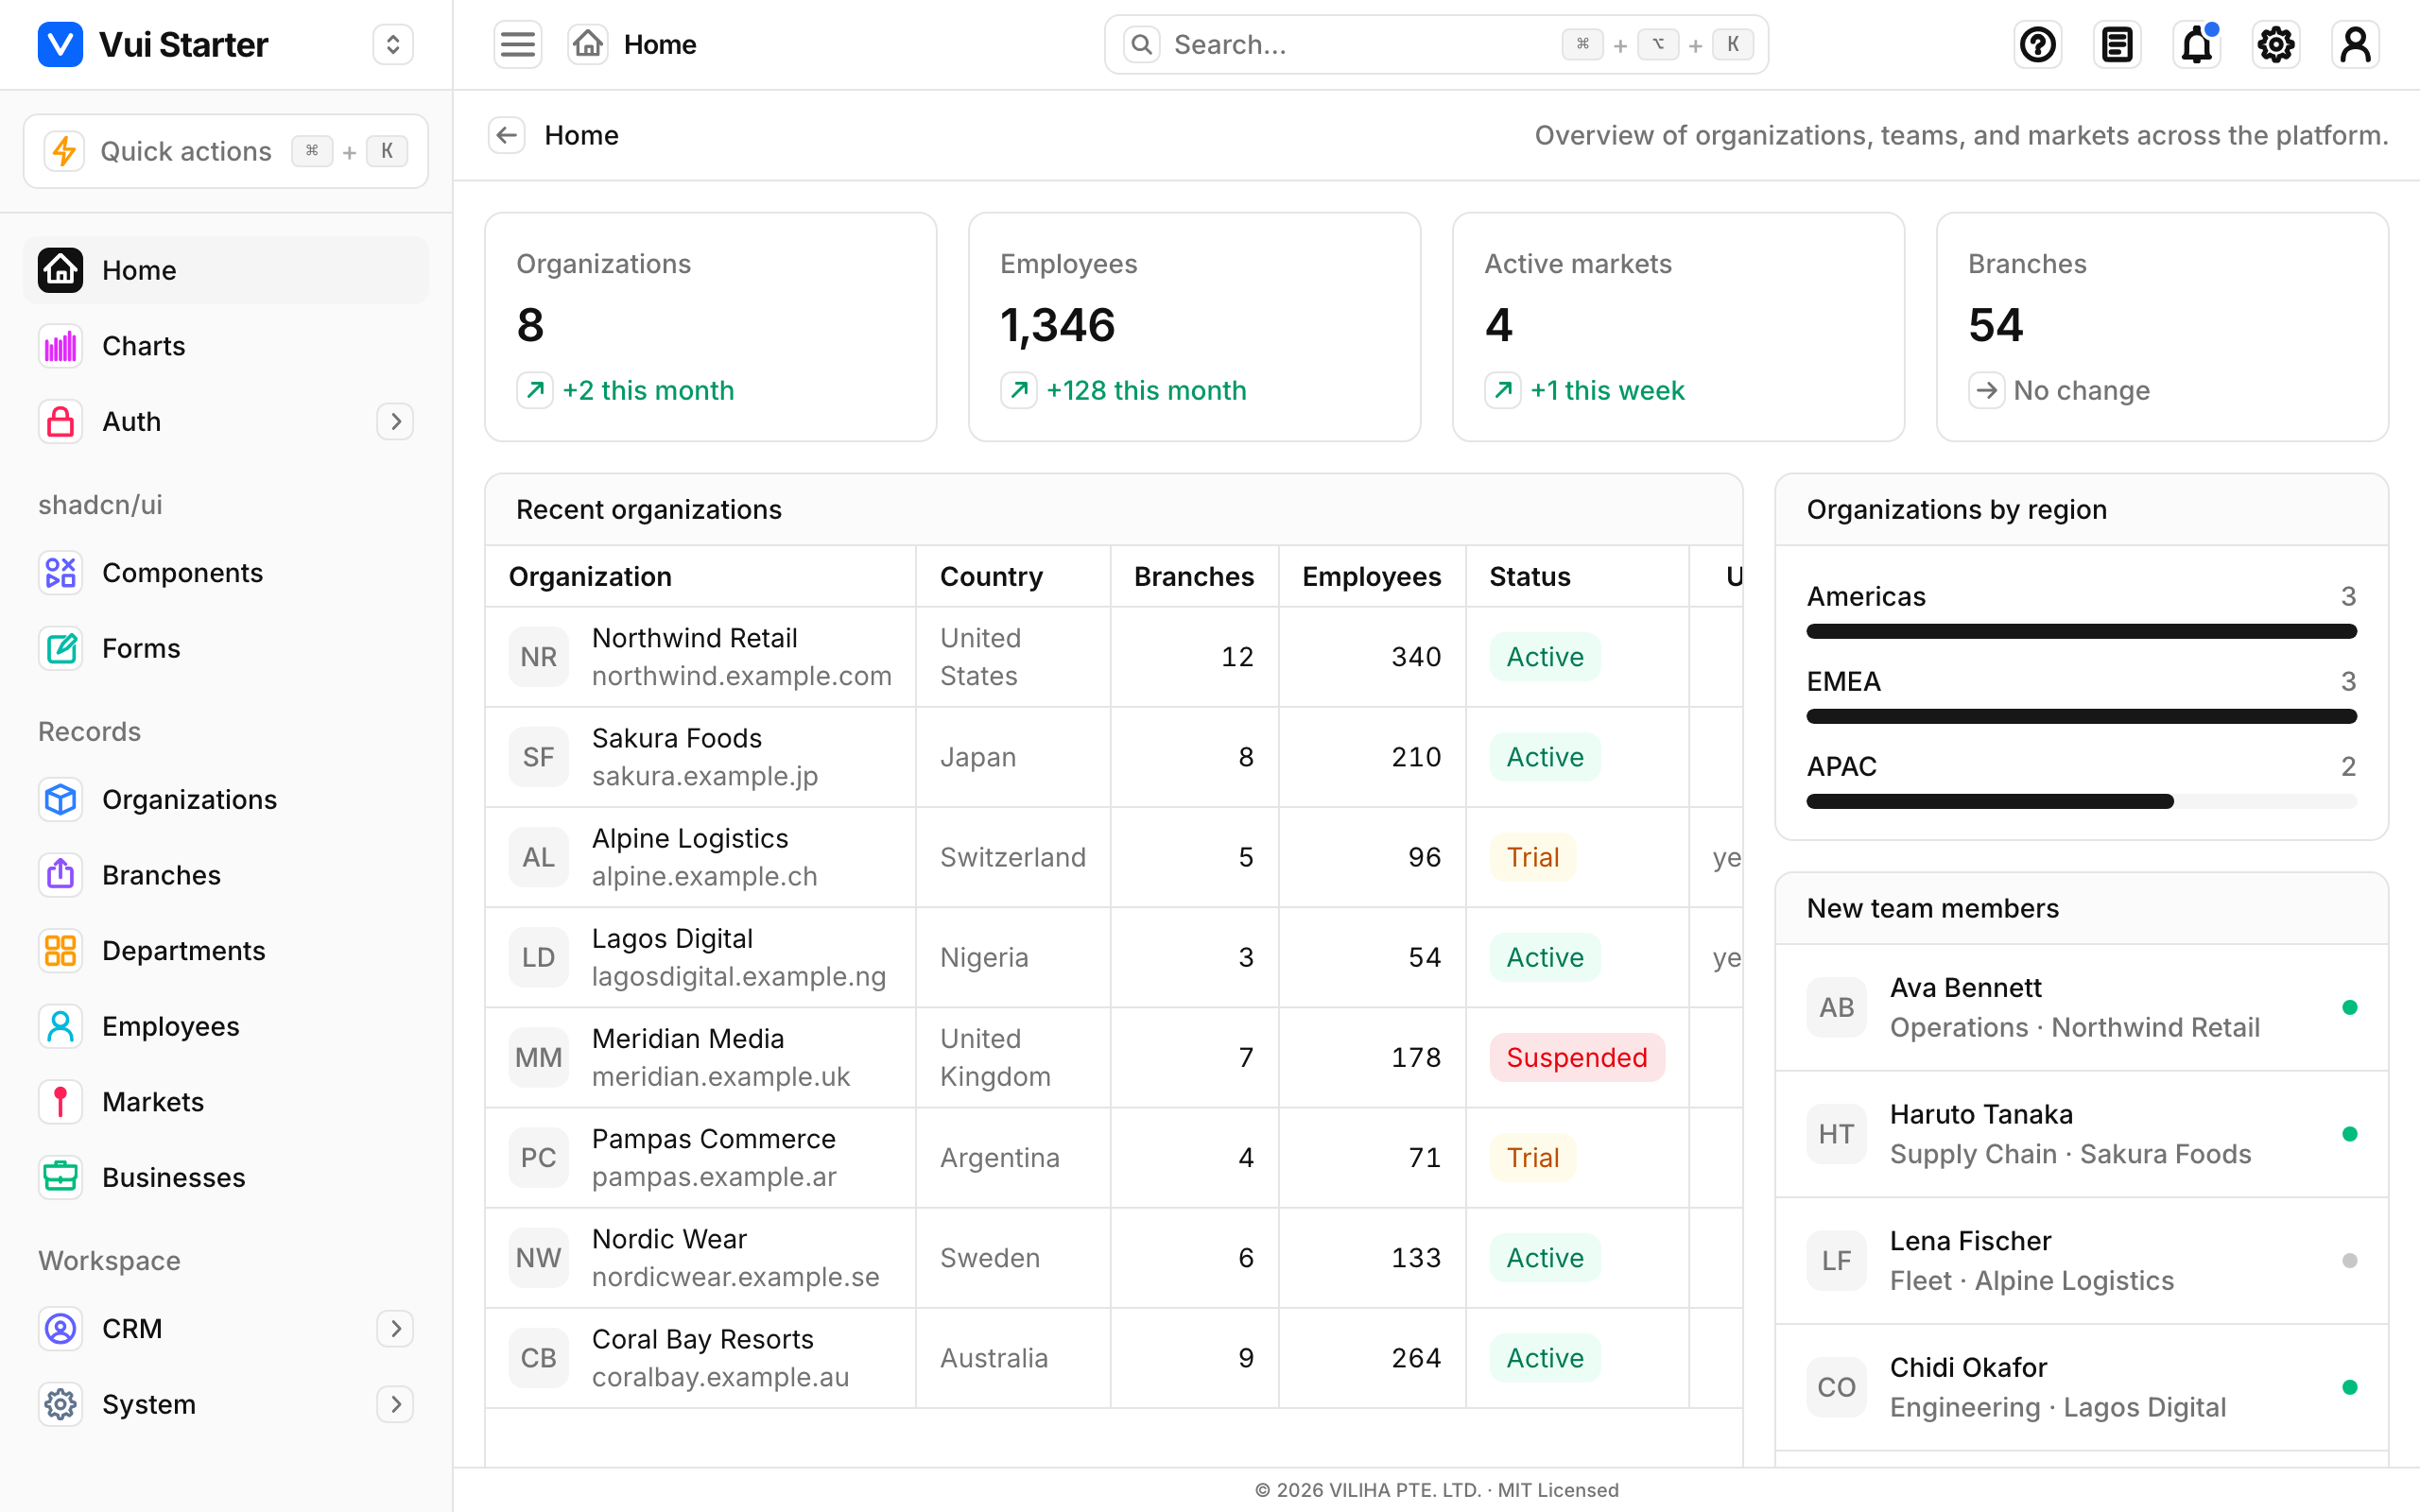Open Quick actions command box
Viewport: 2420px width, 1512px height.
coord(226,151)
